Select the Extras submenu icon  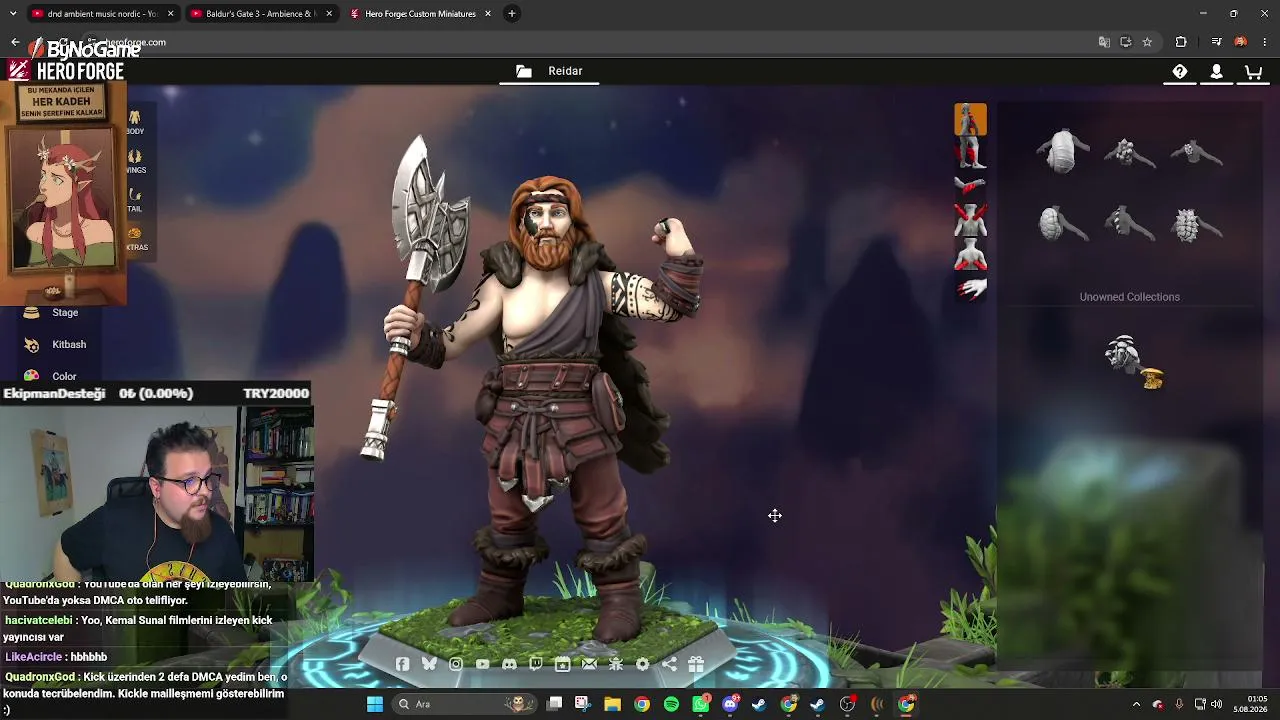tap(135, 238)
